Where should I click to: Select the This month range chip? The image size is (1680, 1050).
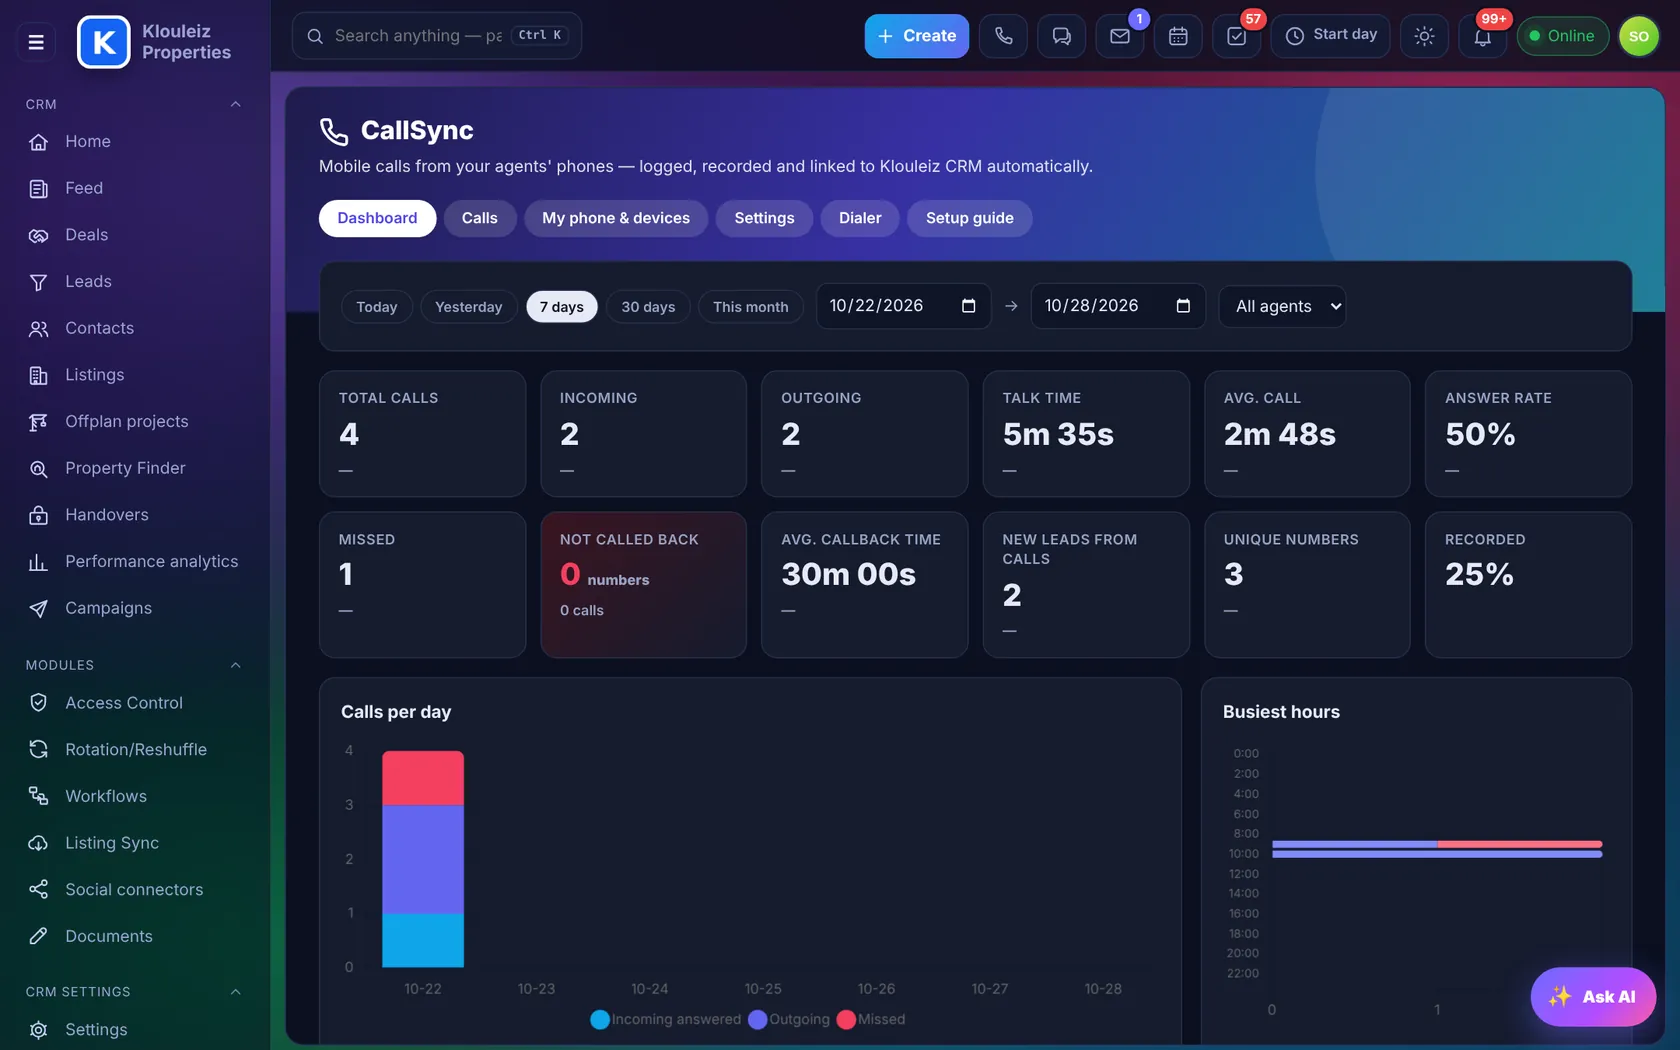pyautogui.click(x=750, y=307)
